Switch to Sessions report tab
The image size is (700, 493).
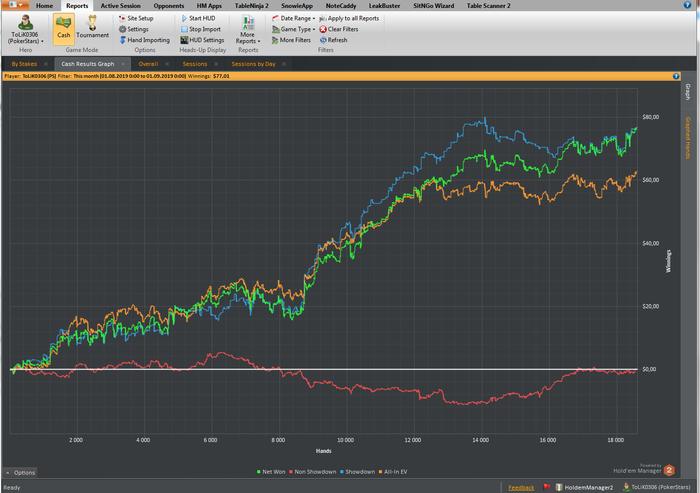[195, 64]
